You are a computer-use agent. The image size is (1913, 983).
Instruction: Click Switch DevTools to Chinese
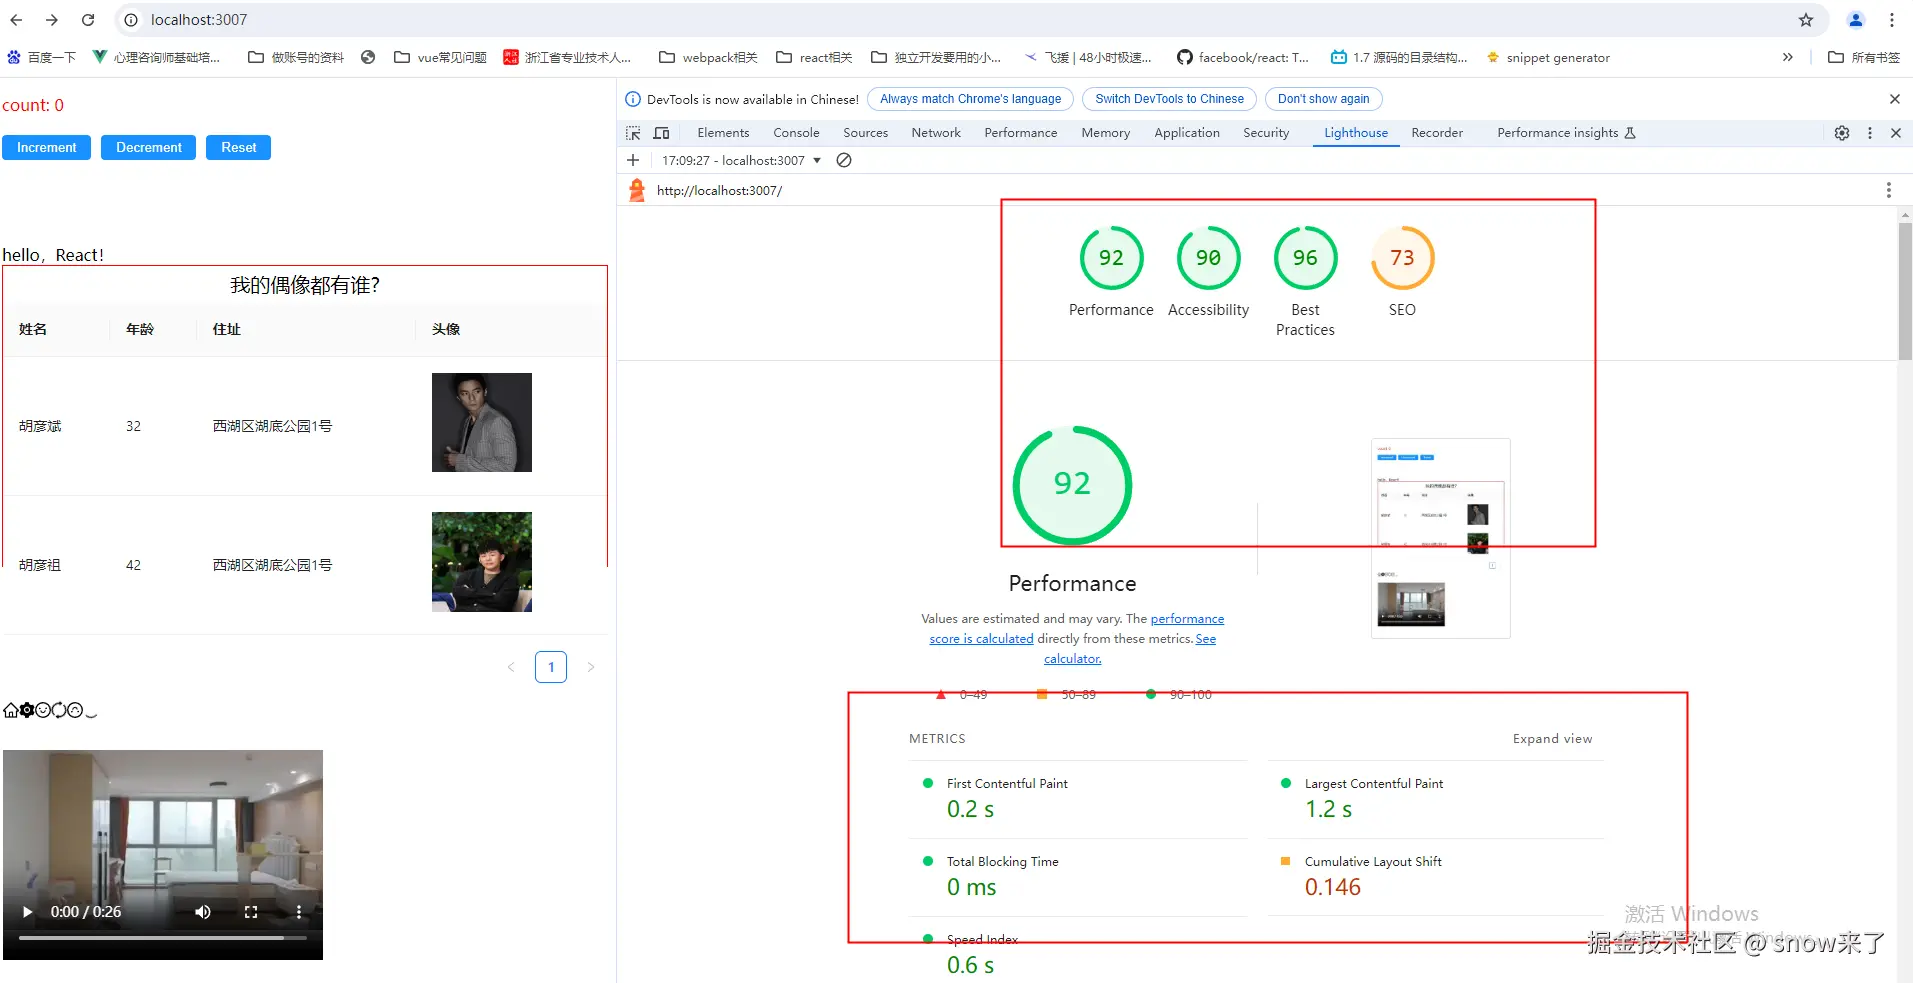click(1169, 99)
